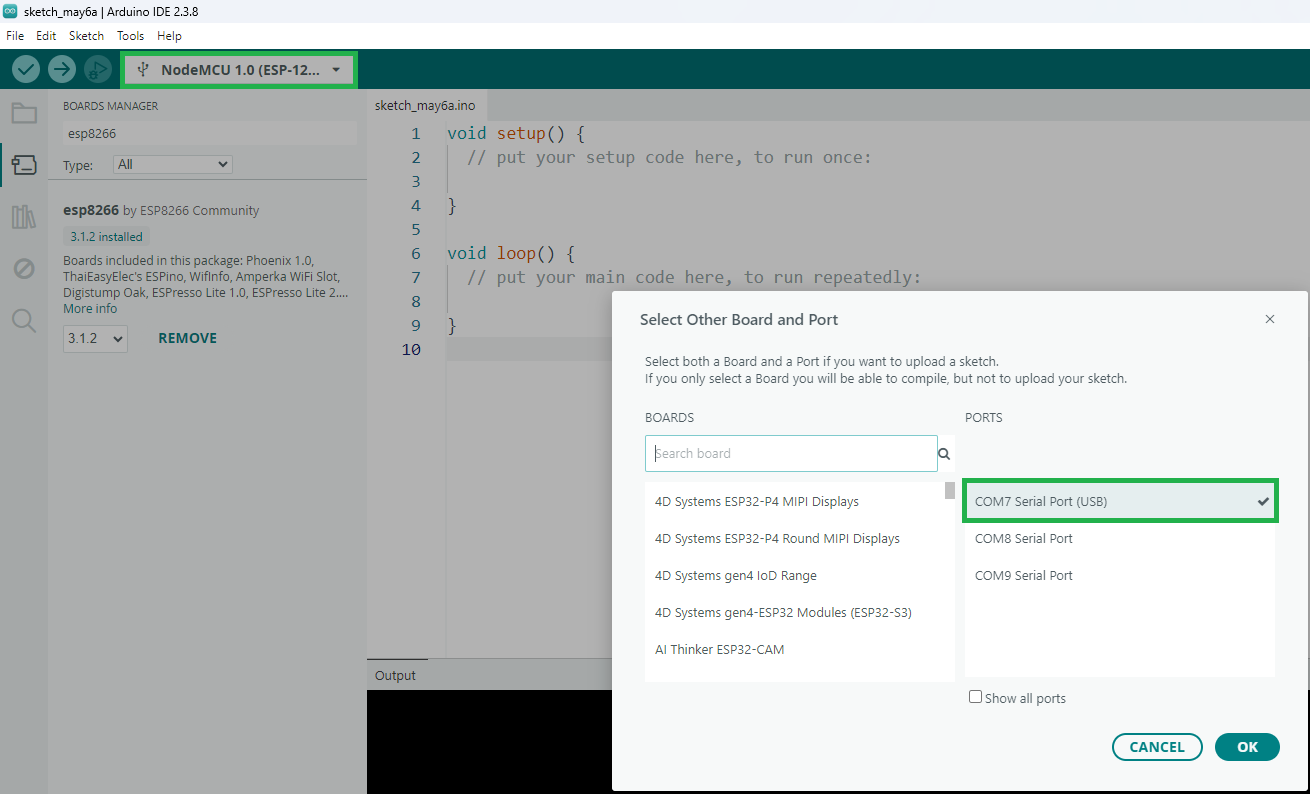Viewport: 1310px width, 794px height.
Task: Open the NodeMCU 1.0 board selector dropdown
Action: coord(239,70)
